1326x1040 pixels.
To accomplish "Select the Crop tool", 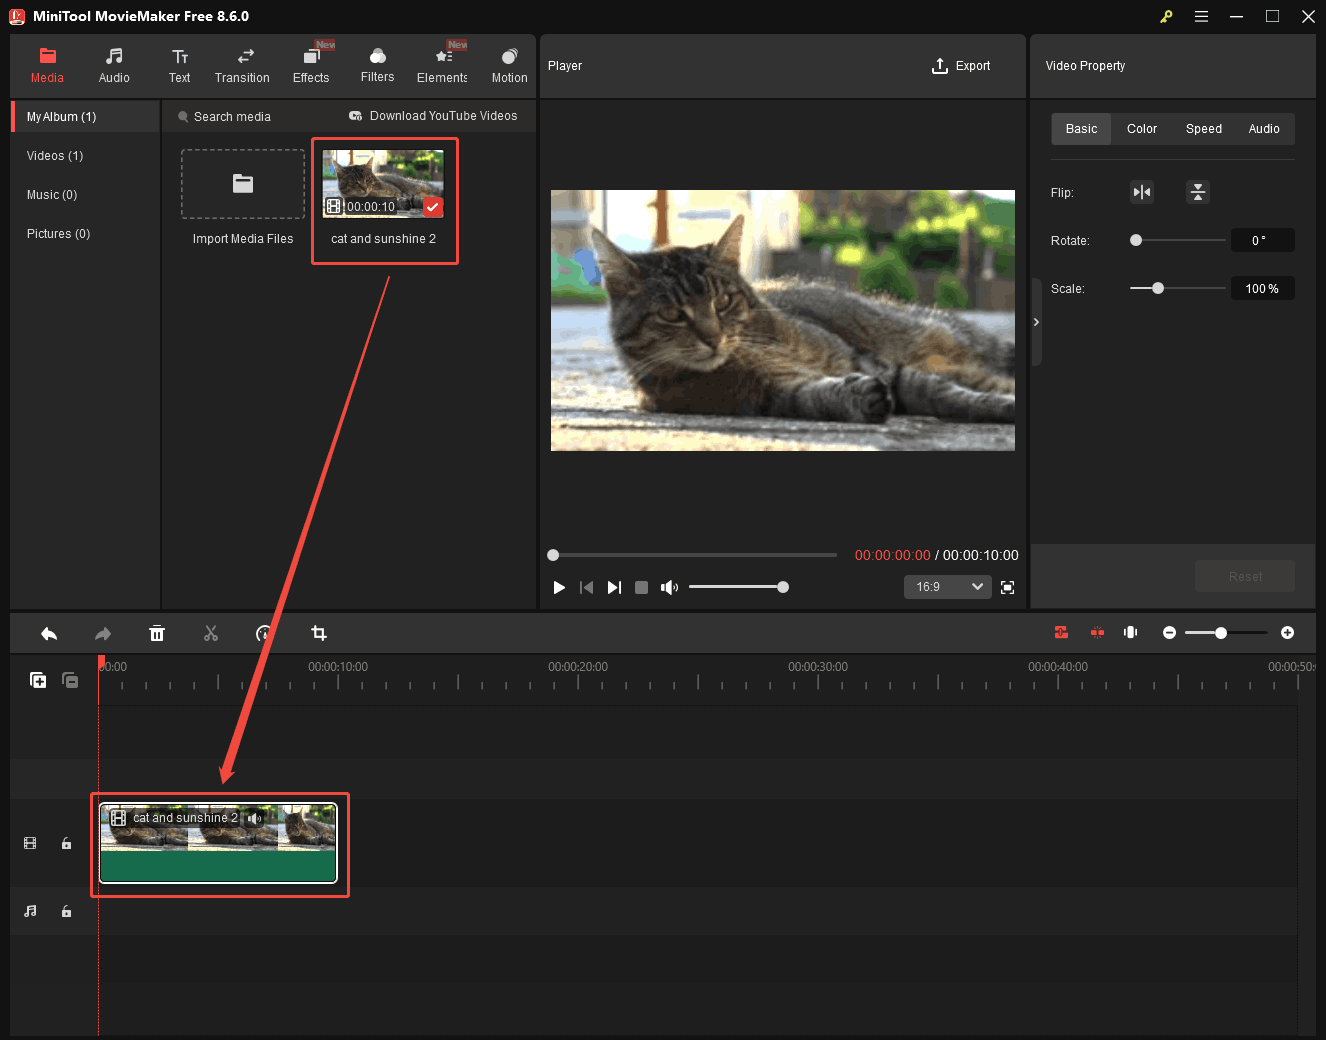I will click(319, 633).
